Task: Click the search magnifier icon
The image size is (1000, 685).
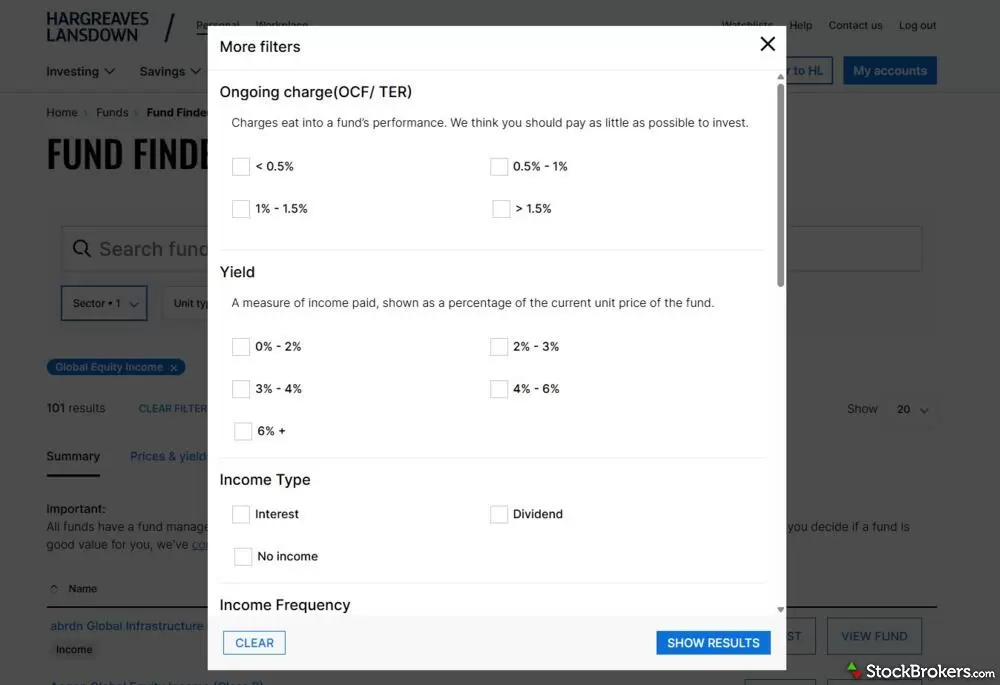Action: [x=82, y=249]
